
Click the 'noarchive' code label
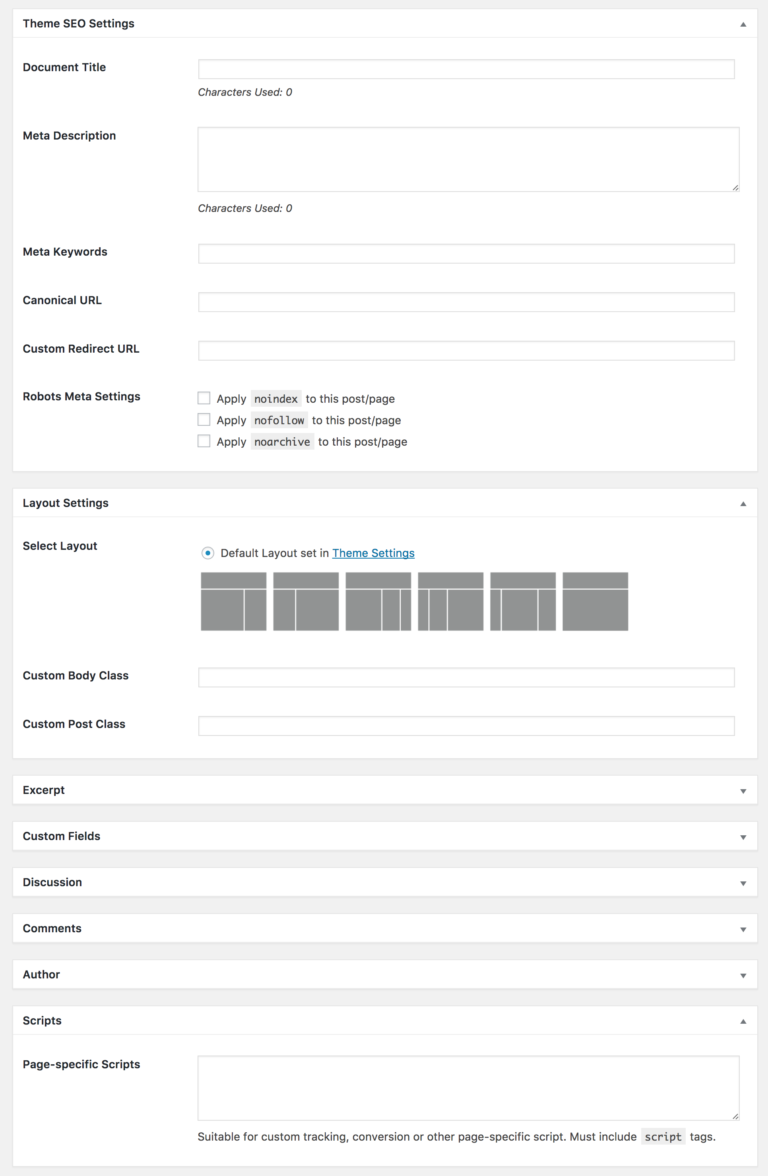click(282, 442)
